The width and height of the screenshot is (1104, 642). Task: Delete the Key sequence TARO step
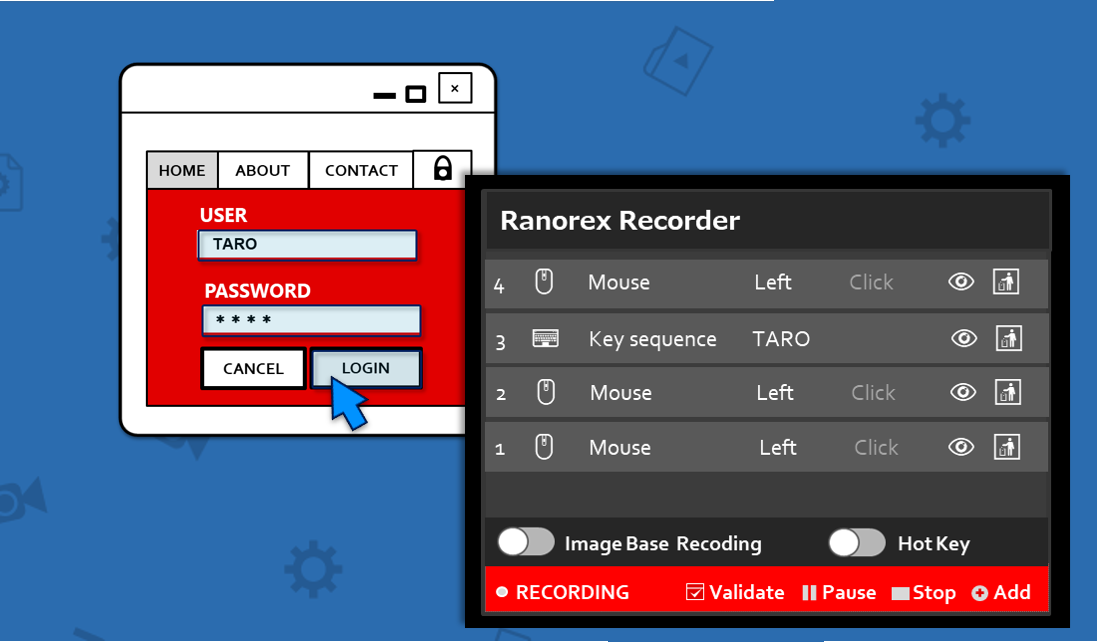(1008, 339)
